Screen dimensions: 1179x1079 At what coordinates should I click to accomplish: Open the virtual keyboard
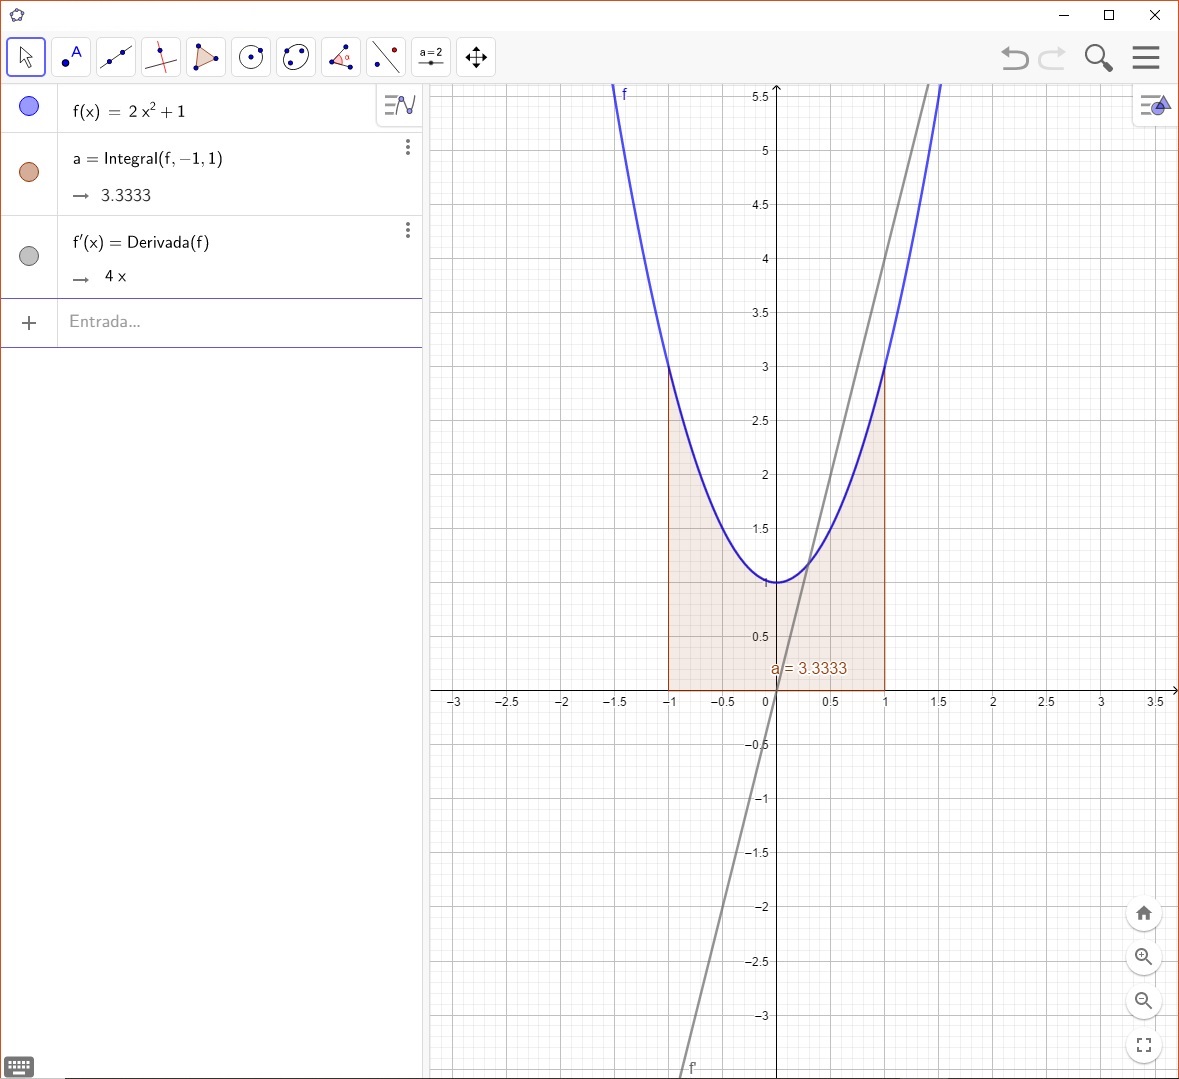(x=19, y=1066)
